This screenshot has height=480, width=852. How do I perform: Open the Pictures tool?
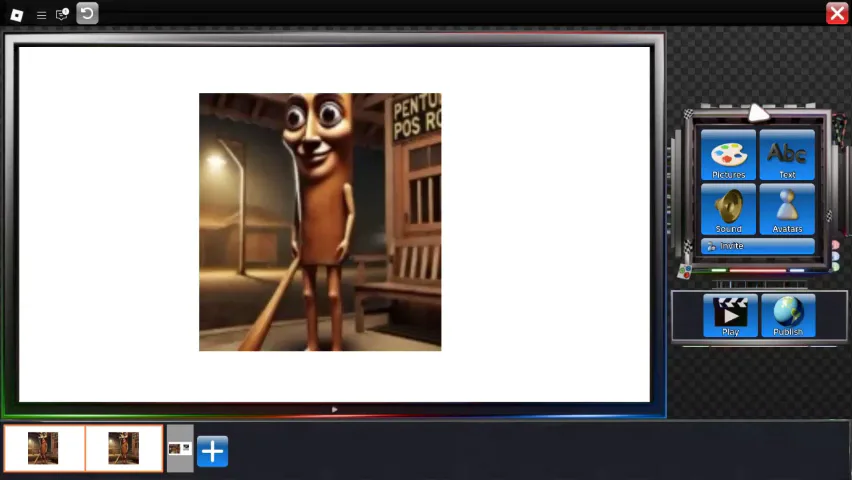728,155
